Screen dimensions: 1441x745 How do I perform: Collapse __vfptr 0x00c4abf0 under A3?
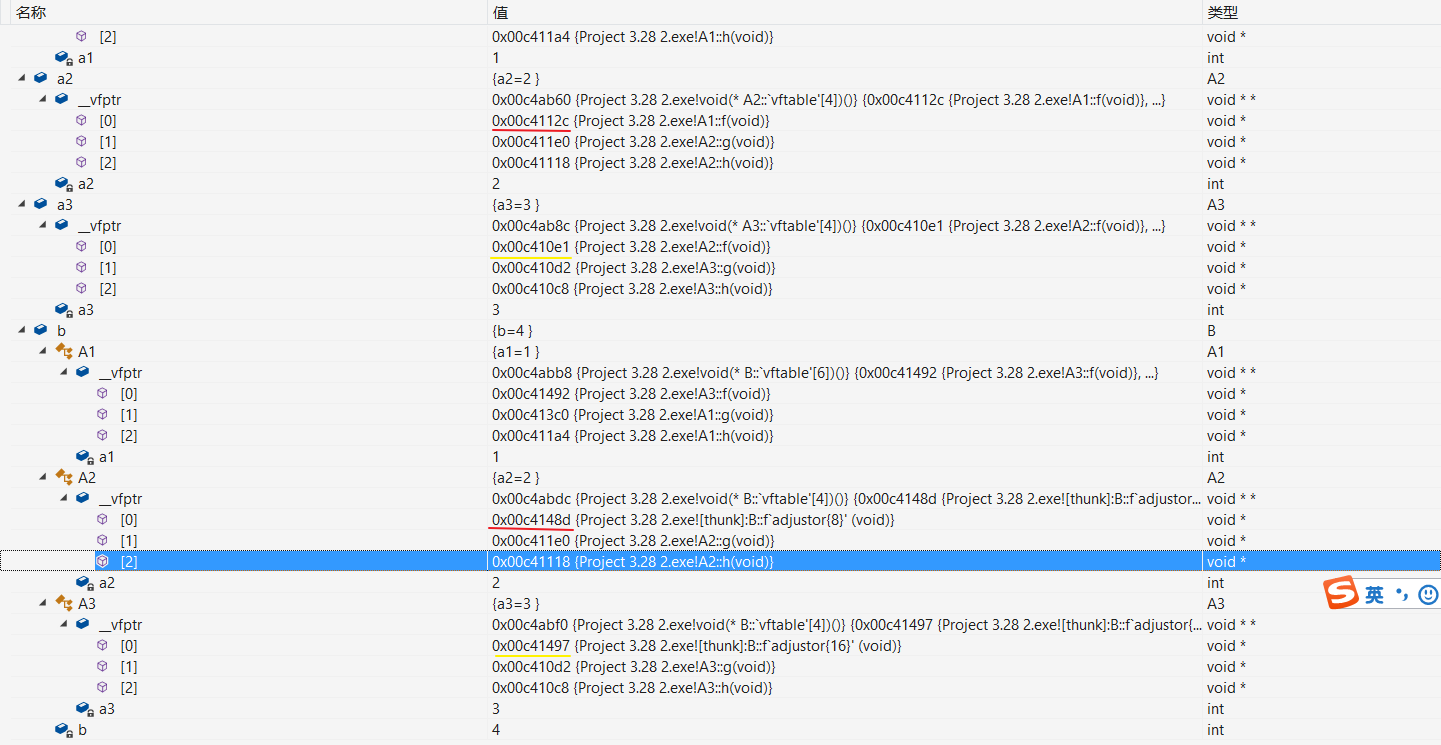coord(64,624)
